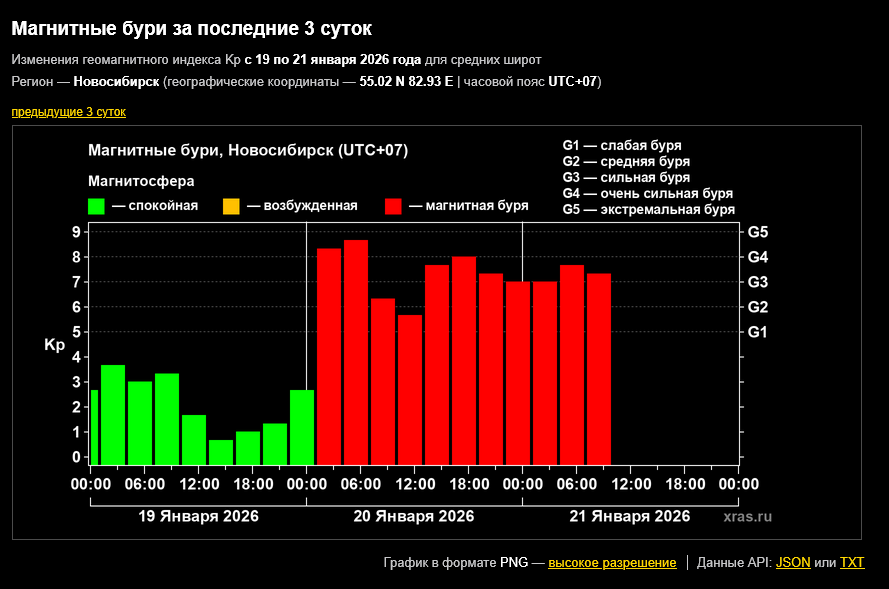The image size is (889, 589).
Task: Select the 'G1' label on right axis
Action: (x=758, y=332)
